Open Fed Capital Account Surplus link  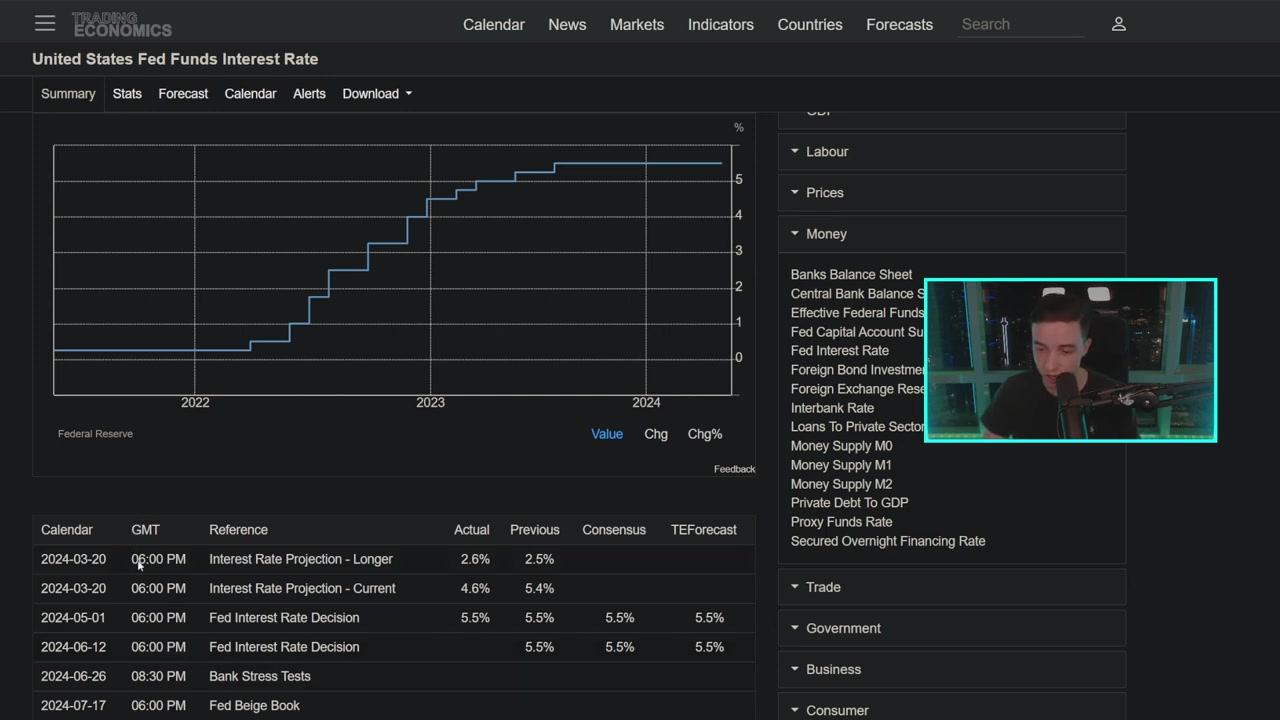point(857,332)
